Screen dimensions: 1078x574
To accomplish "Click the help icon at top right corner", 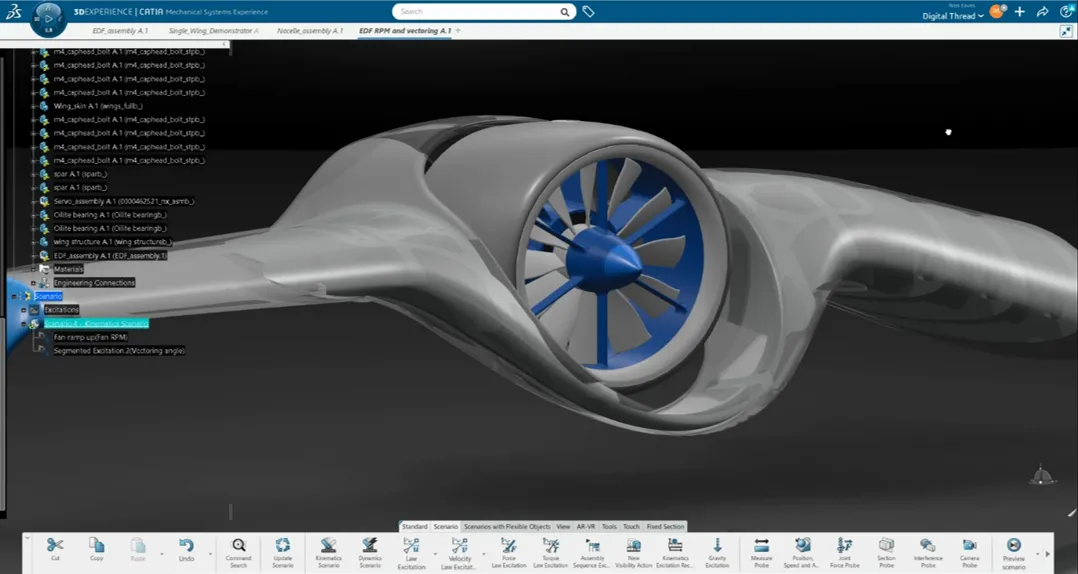I will pos(1067,12).
